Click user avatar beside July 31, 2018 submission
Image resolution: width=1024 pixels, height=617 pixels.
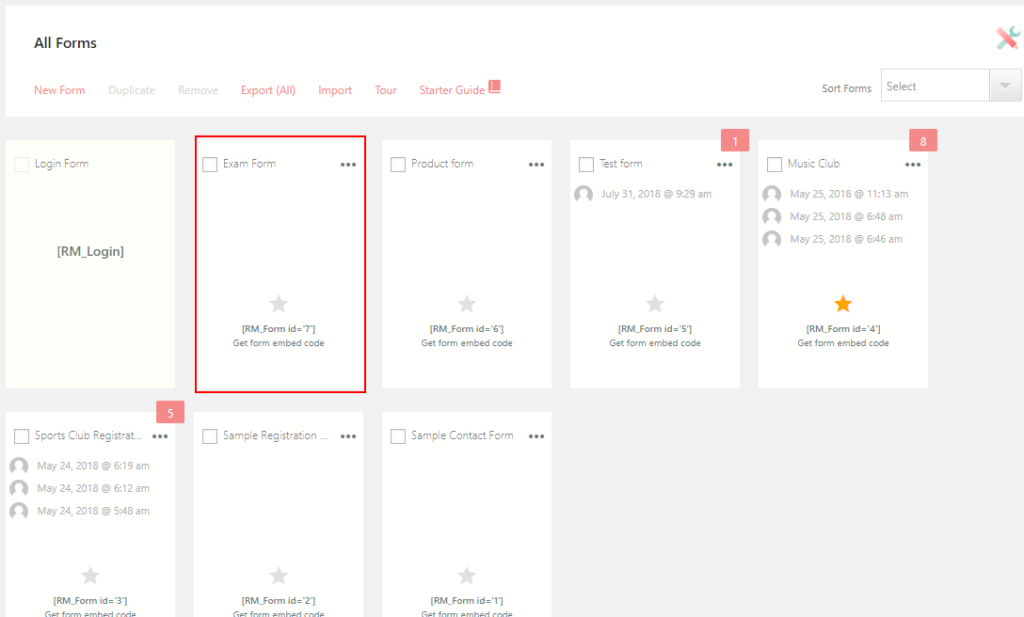(584, 194)
